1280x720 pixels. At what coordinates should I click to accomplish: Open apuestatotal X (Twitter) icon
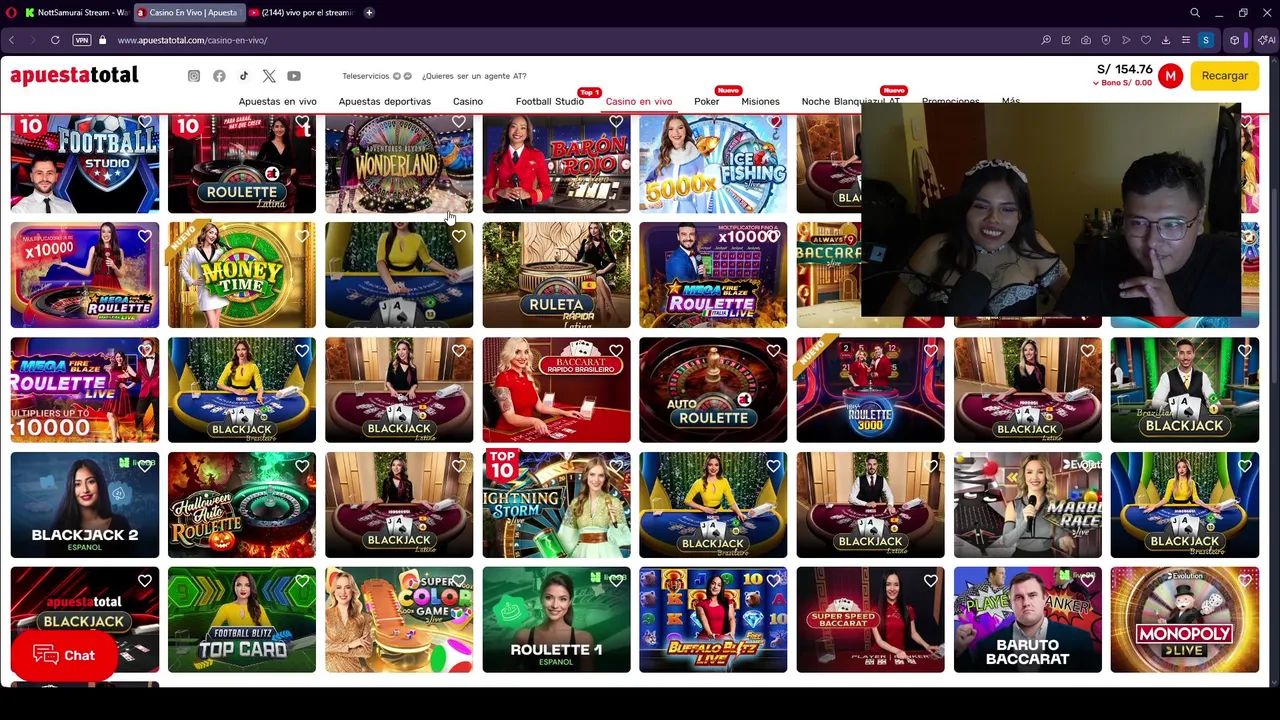[269, 76]
